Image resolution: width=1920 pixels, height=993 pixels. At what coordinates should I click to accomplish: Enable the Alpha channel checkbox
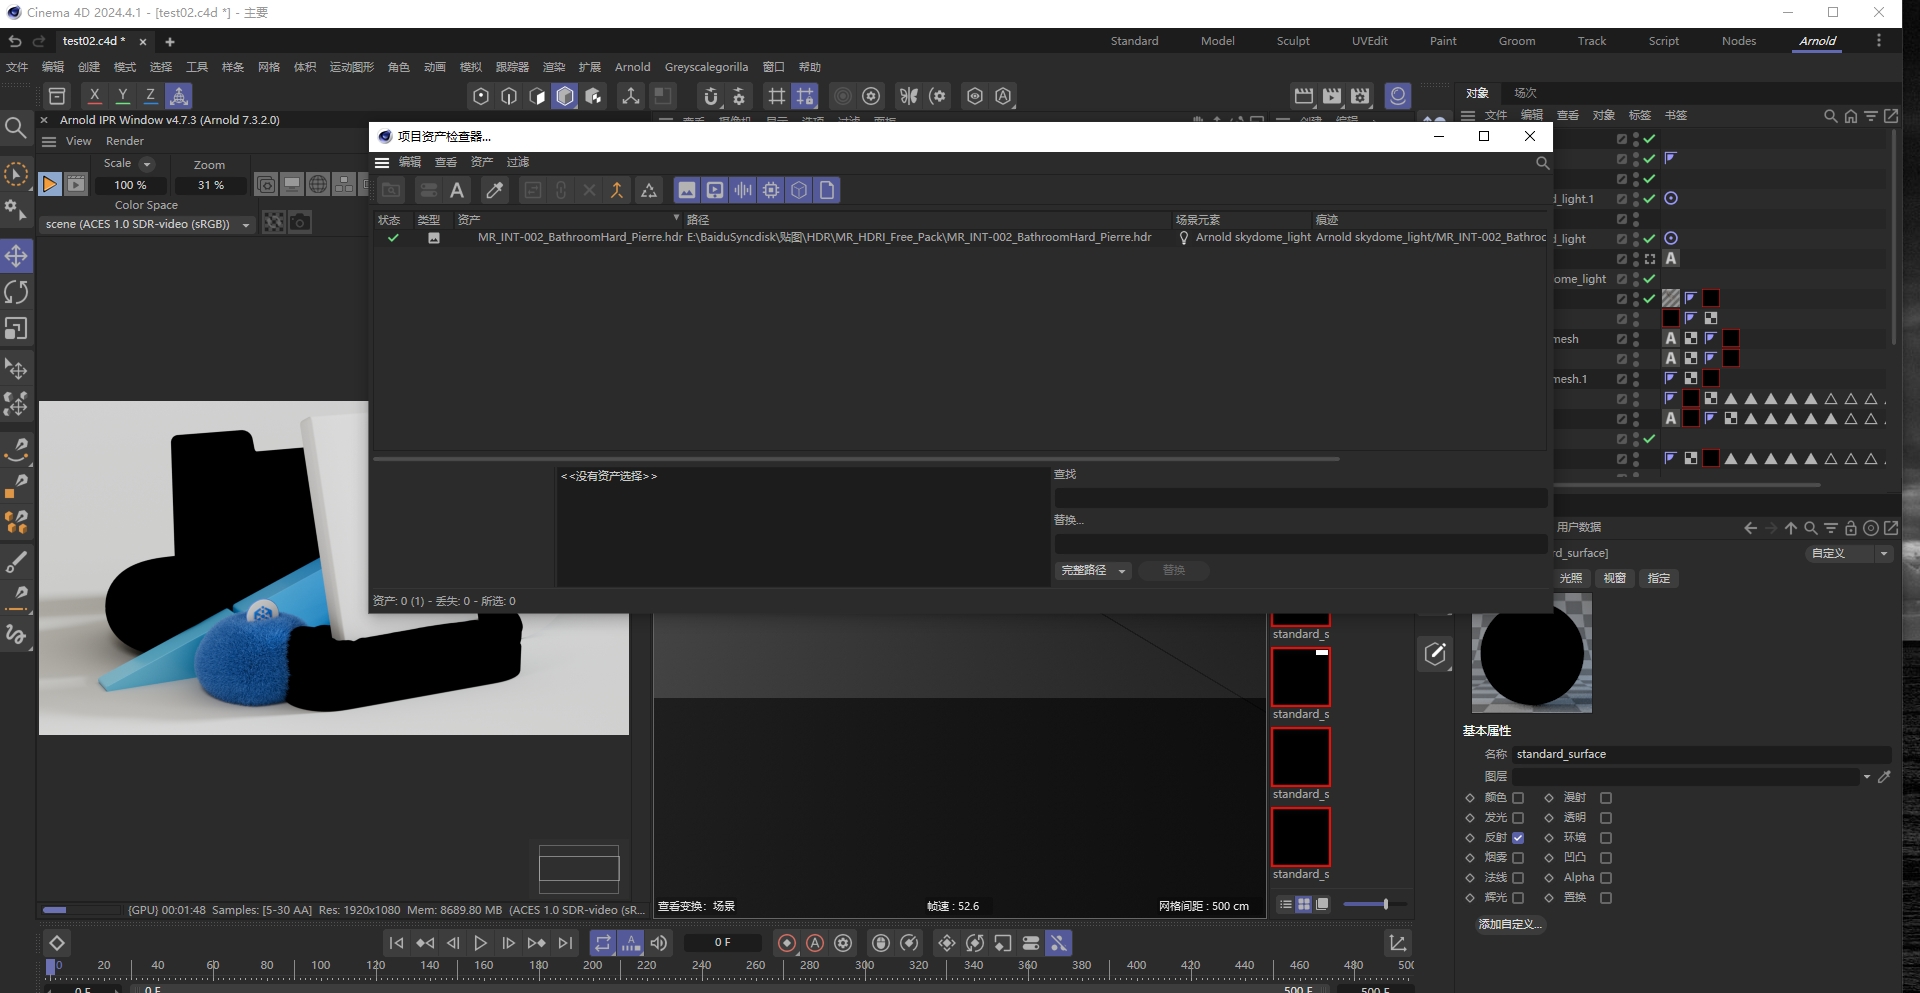click(1606, 878)
